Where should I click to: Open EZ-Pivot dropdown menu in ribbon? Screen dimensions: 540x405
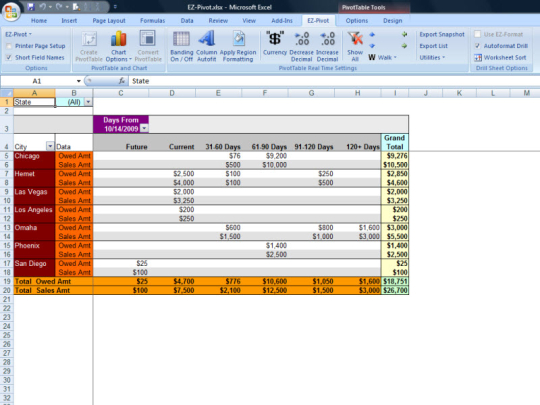(18, 34)
